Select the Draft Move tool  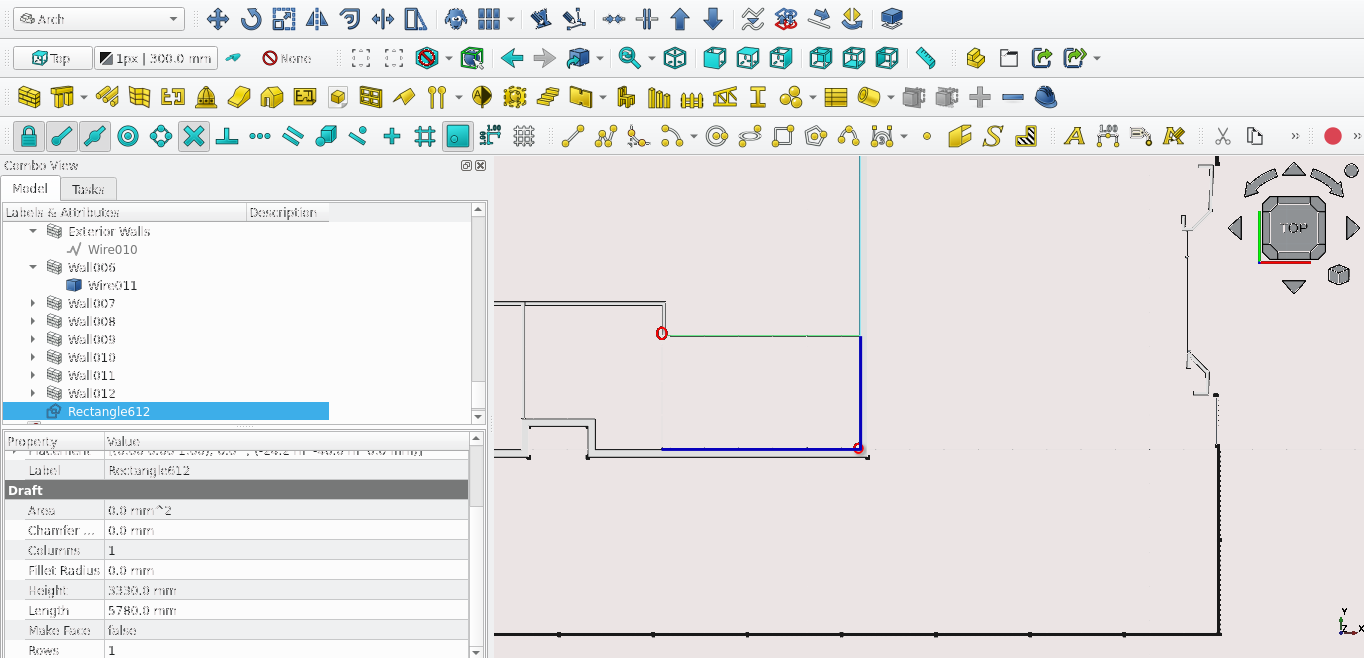click(x=217, y=19)
